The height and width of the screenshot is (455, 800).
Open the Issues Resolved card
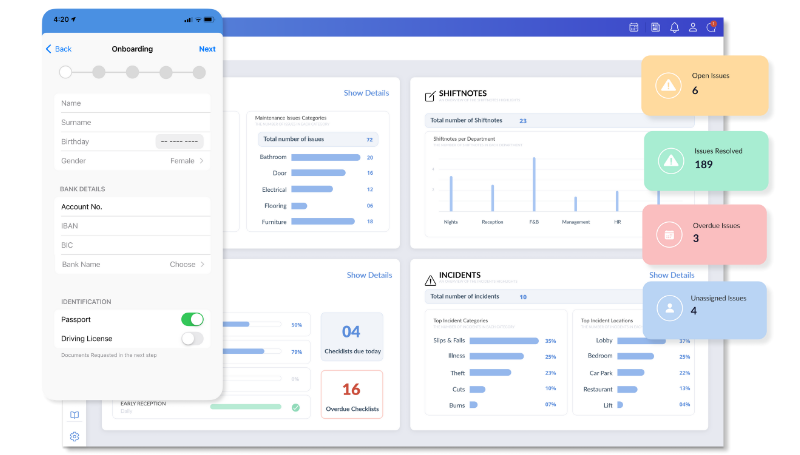click(x=706, y=161)
